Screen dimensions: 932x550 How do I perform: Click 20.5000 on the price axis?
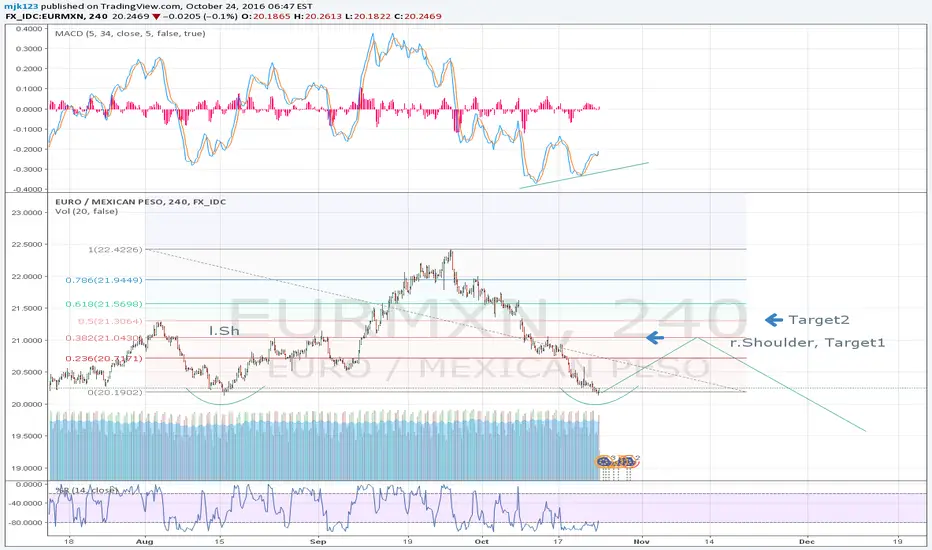click(x=27, y=372)
